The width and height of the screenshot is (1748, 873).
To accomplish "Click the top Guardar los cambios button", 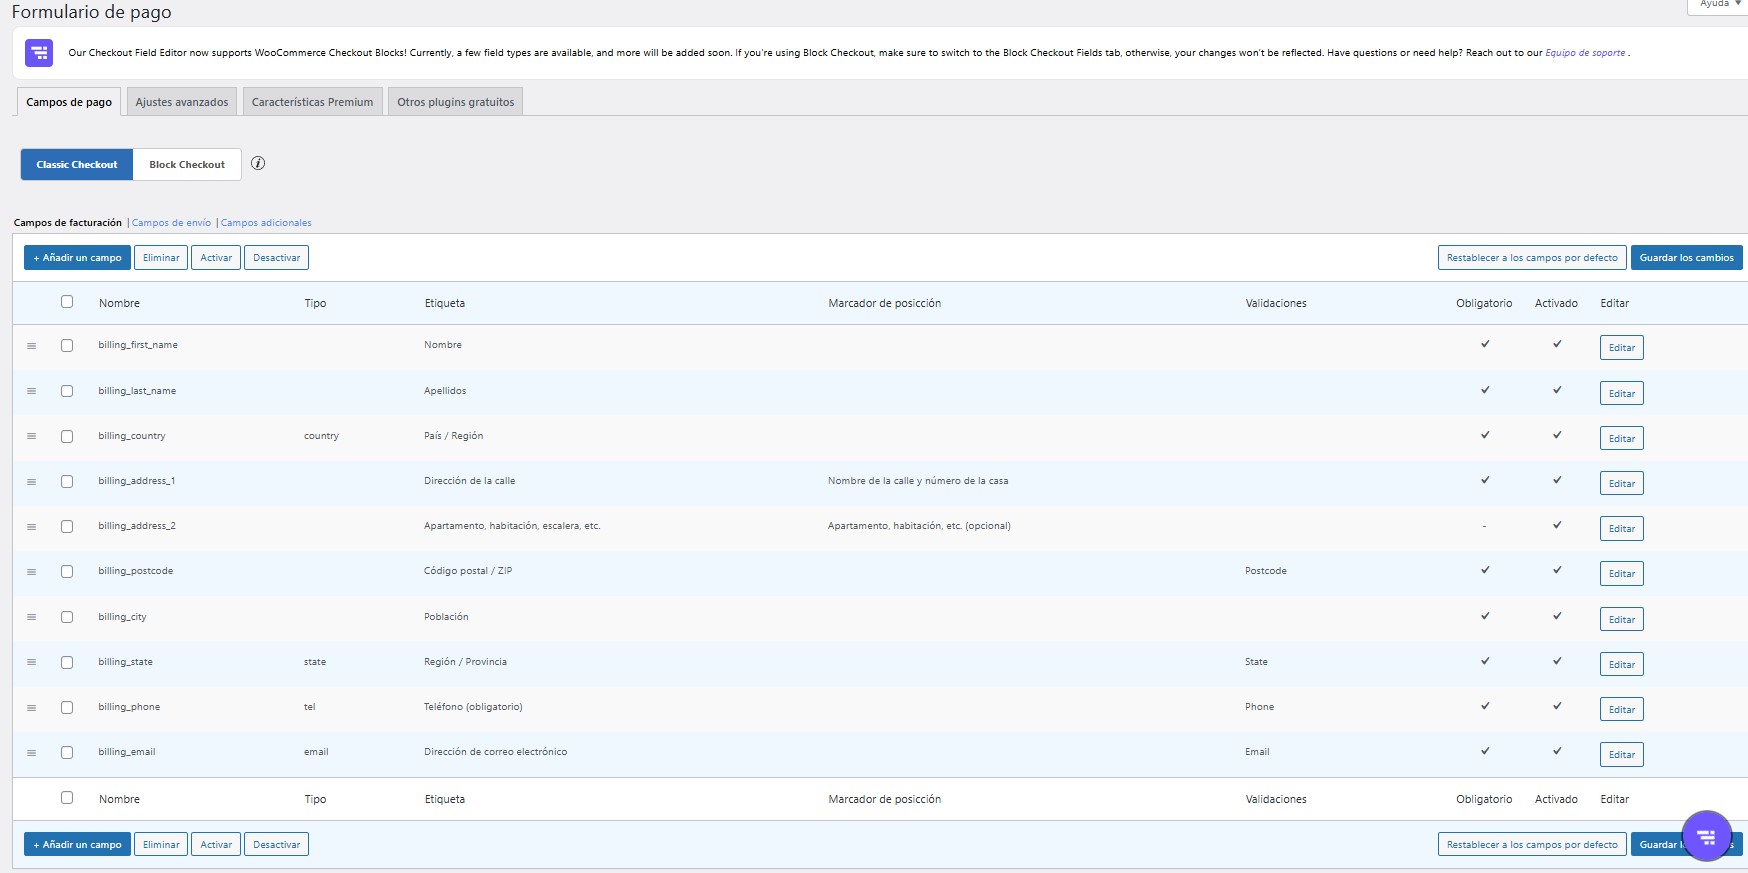I will click(x=1686, y=258).
